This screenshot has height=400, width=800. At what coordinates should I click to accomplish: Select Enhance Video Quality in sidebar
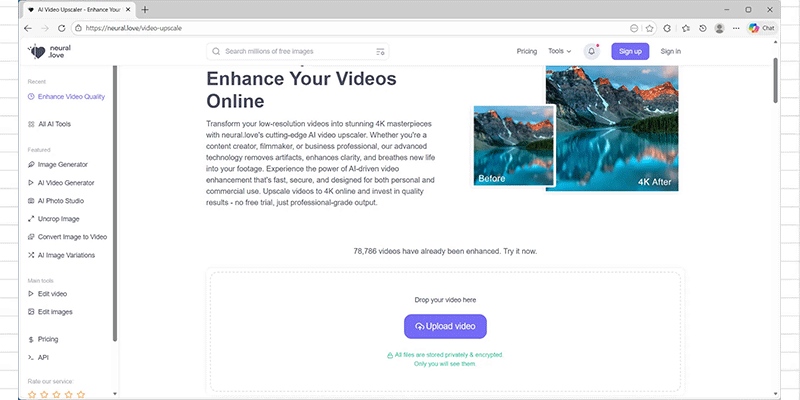coord(71,97)
